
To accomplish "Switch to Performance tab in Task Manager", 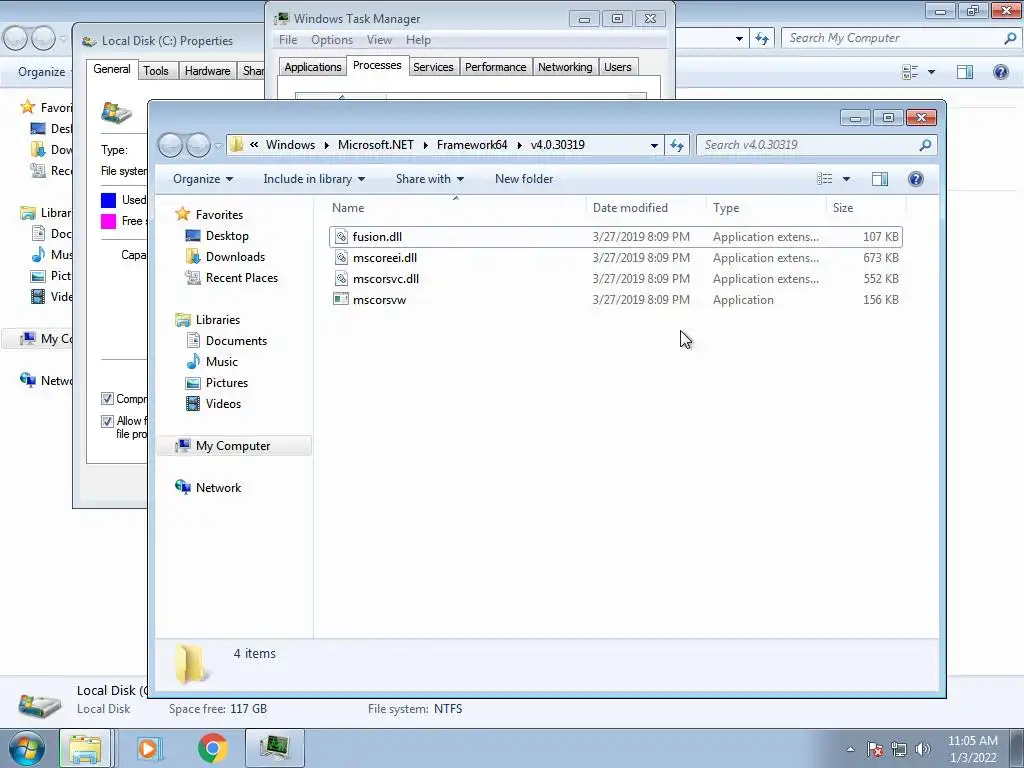I will (495, 67).
